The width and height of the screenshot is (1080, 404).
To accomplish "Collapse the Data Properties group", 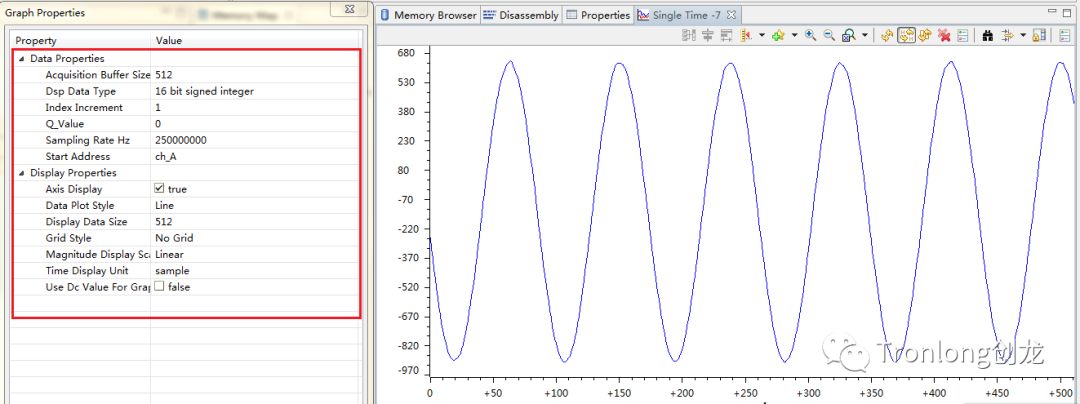I will tap(22, 59).
